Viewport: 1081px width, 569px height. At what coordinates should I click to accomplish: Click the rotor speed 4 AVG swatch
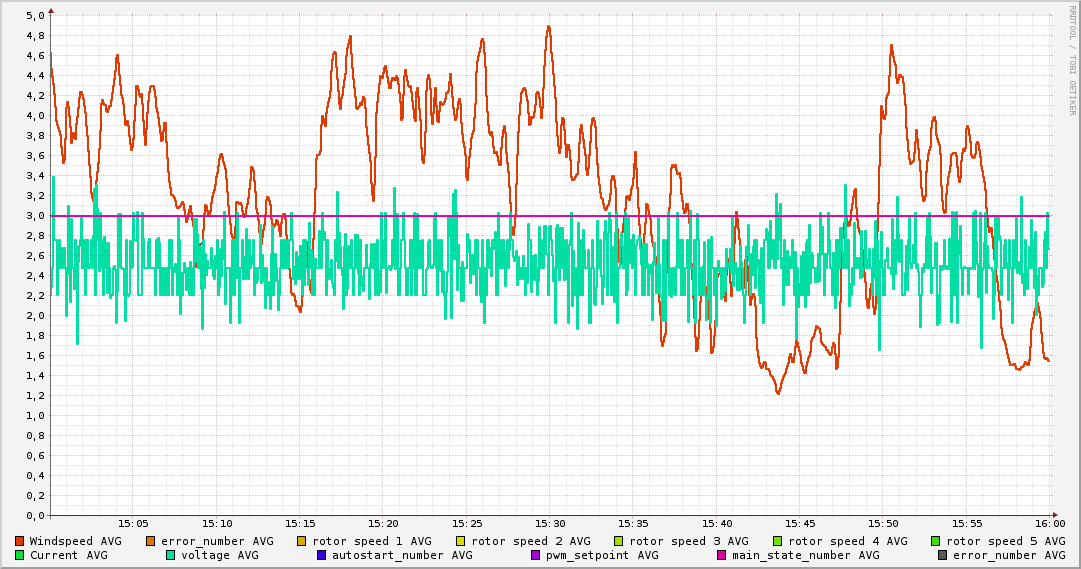coord(778,541)
